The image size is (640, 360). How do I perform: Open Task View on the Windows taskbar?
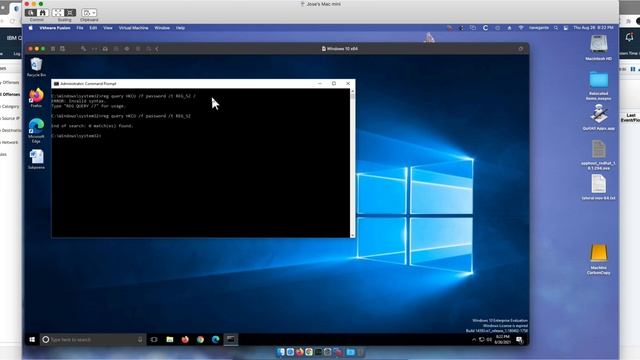[x=154, y=340]
